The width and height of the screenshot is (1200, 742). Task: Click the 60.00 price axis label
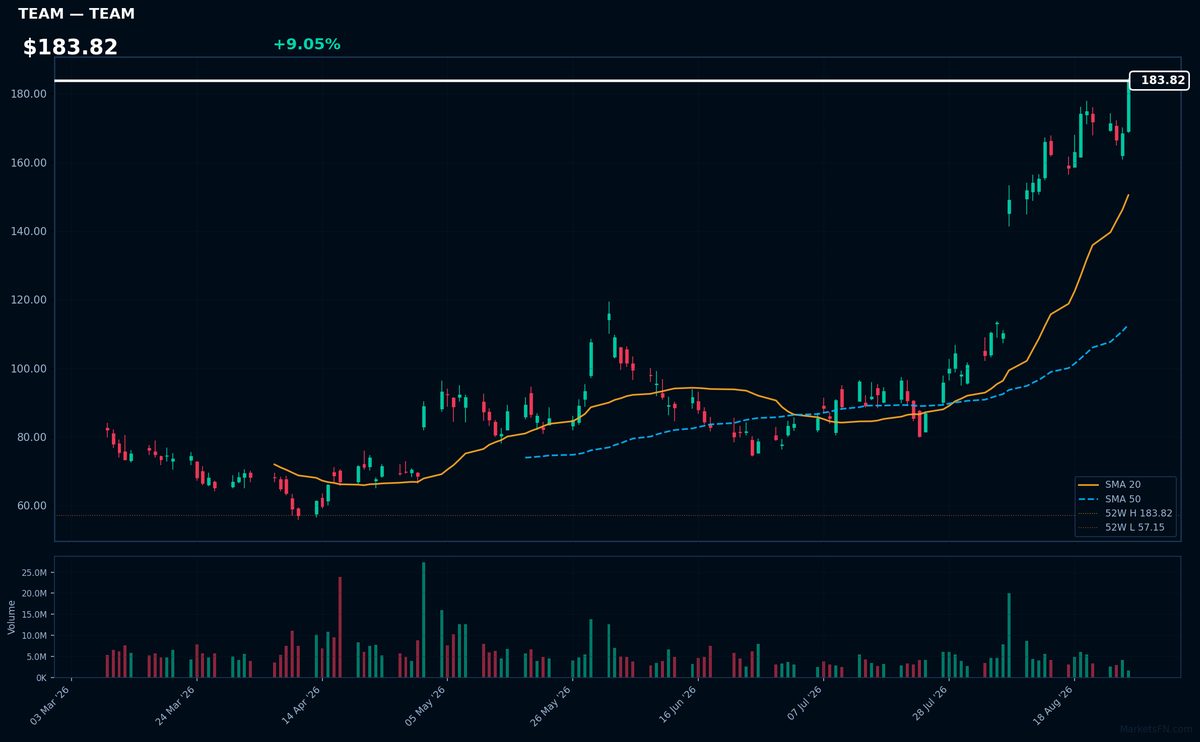click(33, 506)
